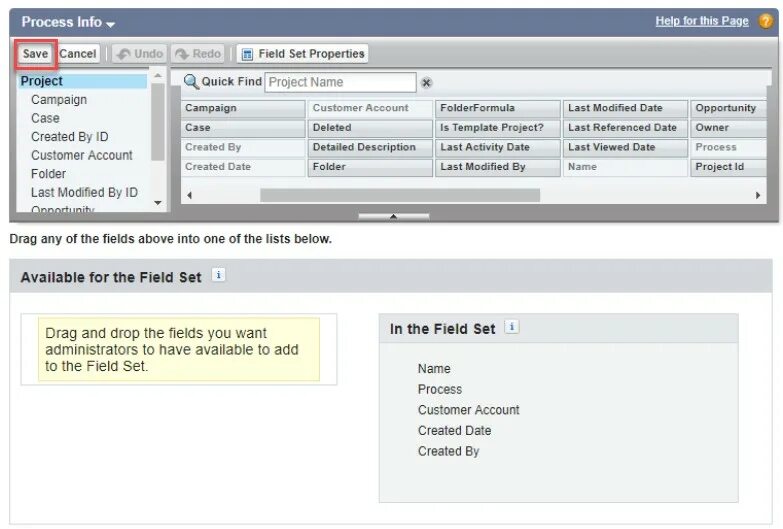Click the Last Activity Date tile

[x=498, y=147]
